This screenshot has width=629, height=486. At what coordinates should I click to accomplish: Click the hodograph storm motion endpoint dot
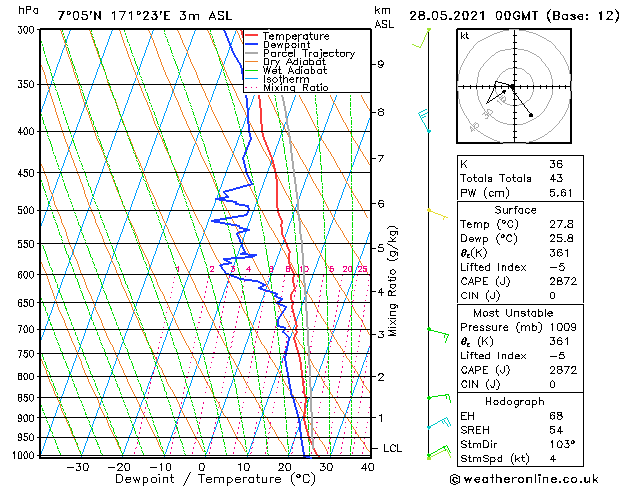(x=531, y=115)
